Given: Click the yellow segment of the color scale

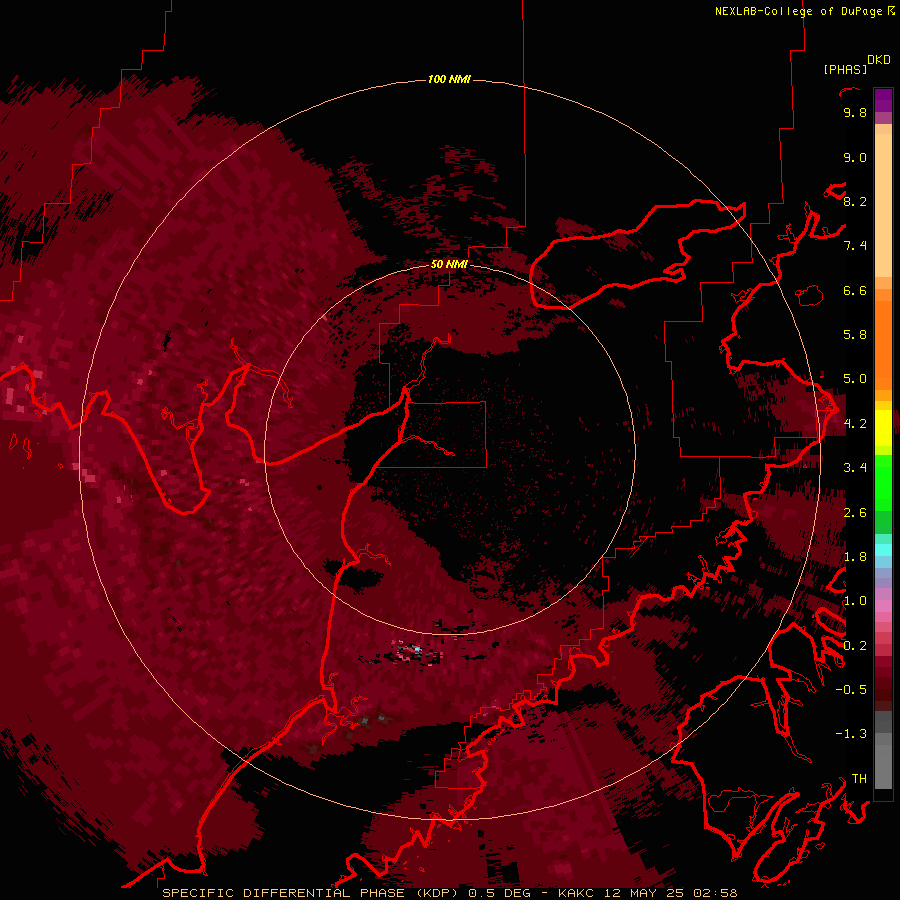Looking at the screenshot, I should 883,428.
